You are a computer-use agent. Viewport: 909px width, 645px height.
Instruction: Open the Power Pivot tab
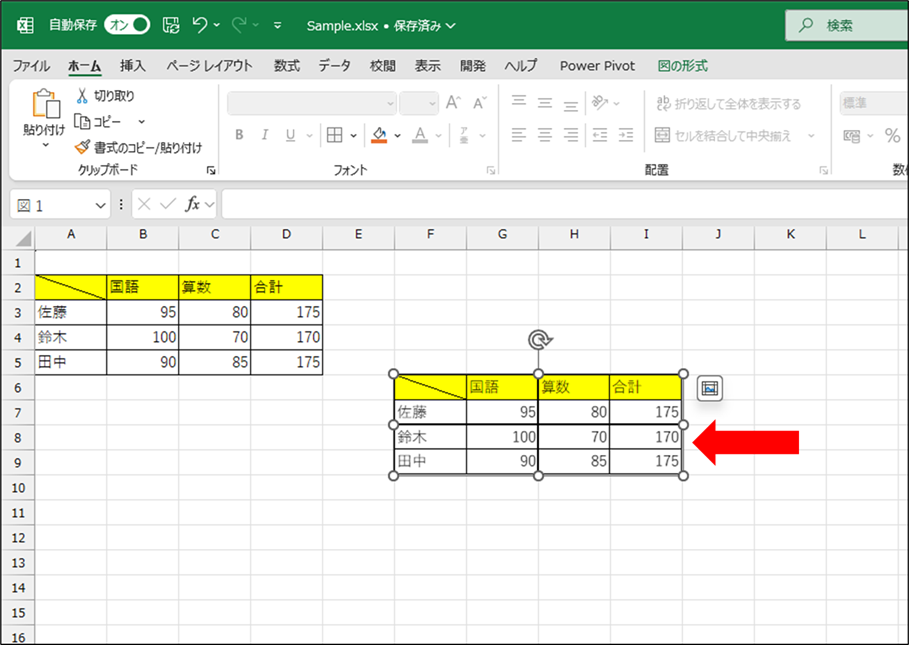coord(597,66)
